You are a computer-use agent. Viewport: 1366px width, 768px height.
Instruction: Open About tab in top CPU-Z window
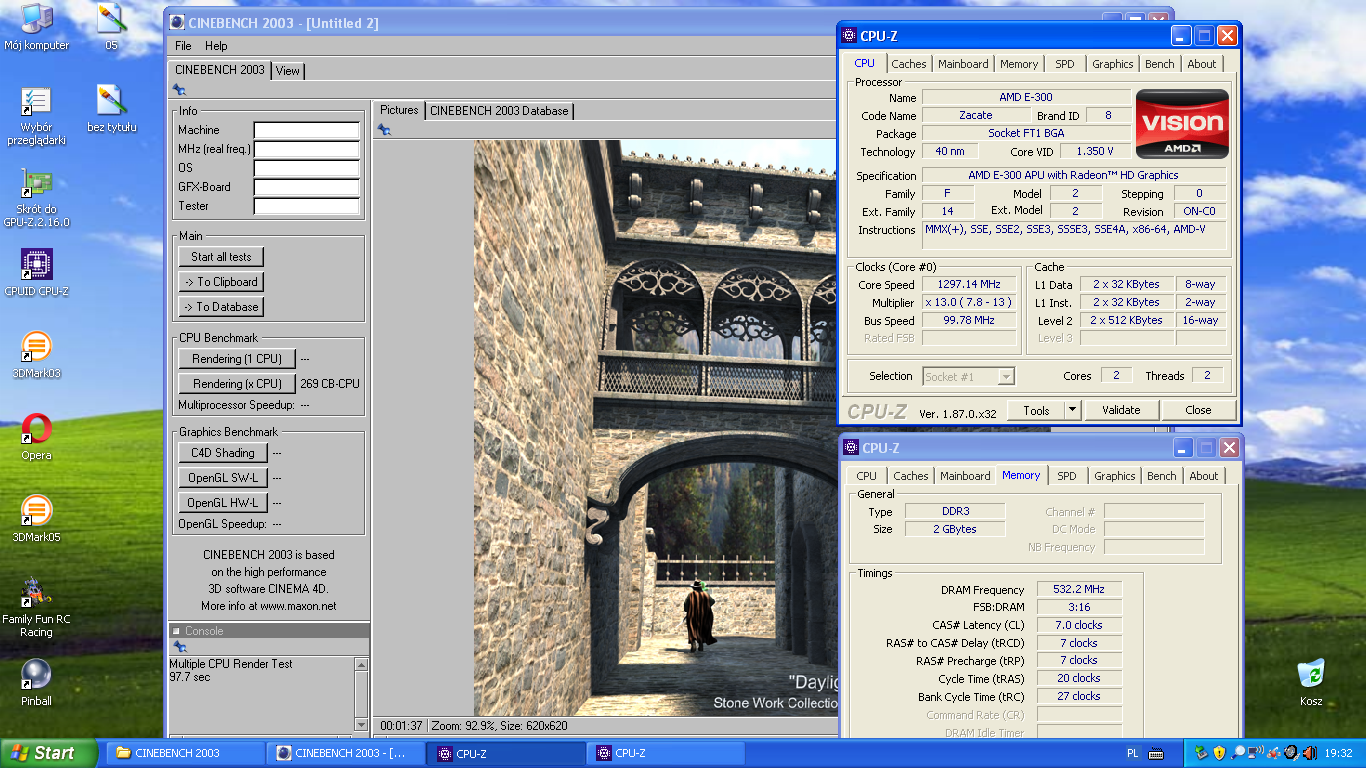(1202, 64)
